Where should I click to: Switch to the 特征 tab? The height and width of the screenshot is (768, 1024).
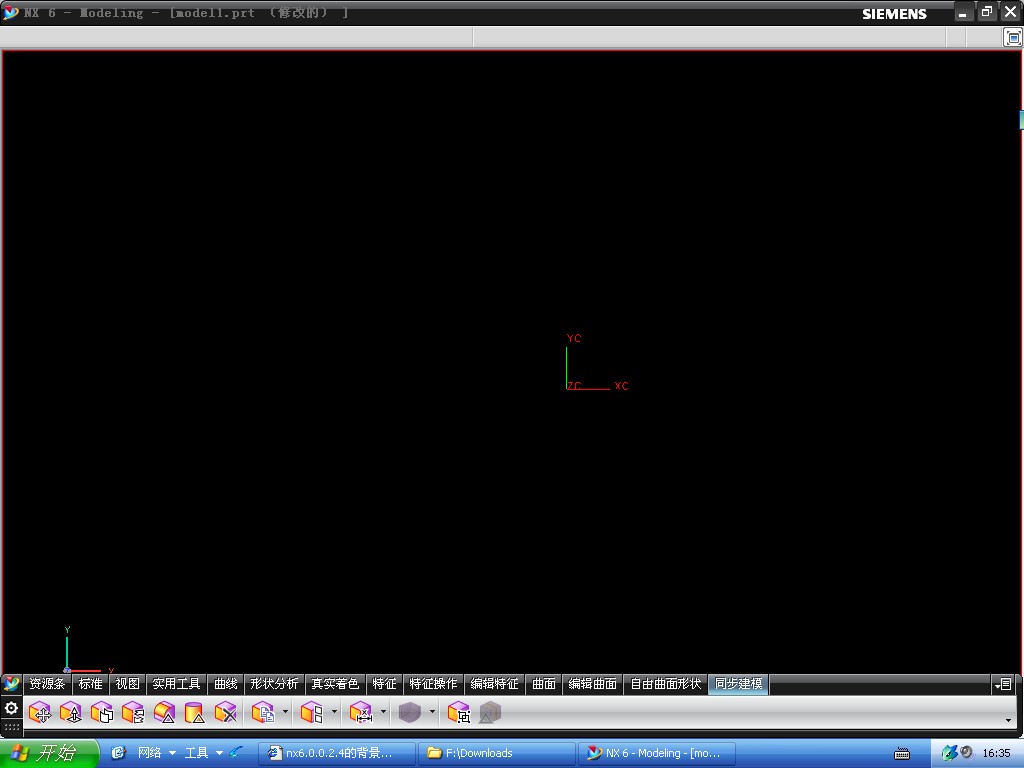coord(384,684)
